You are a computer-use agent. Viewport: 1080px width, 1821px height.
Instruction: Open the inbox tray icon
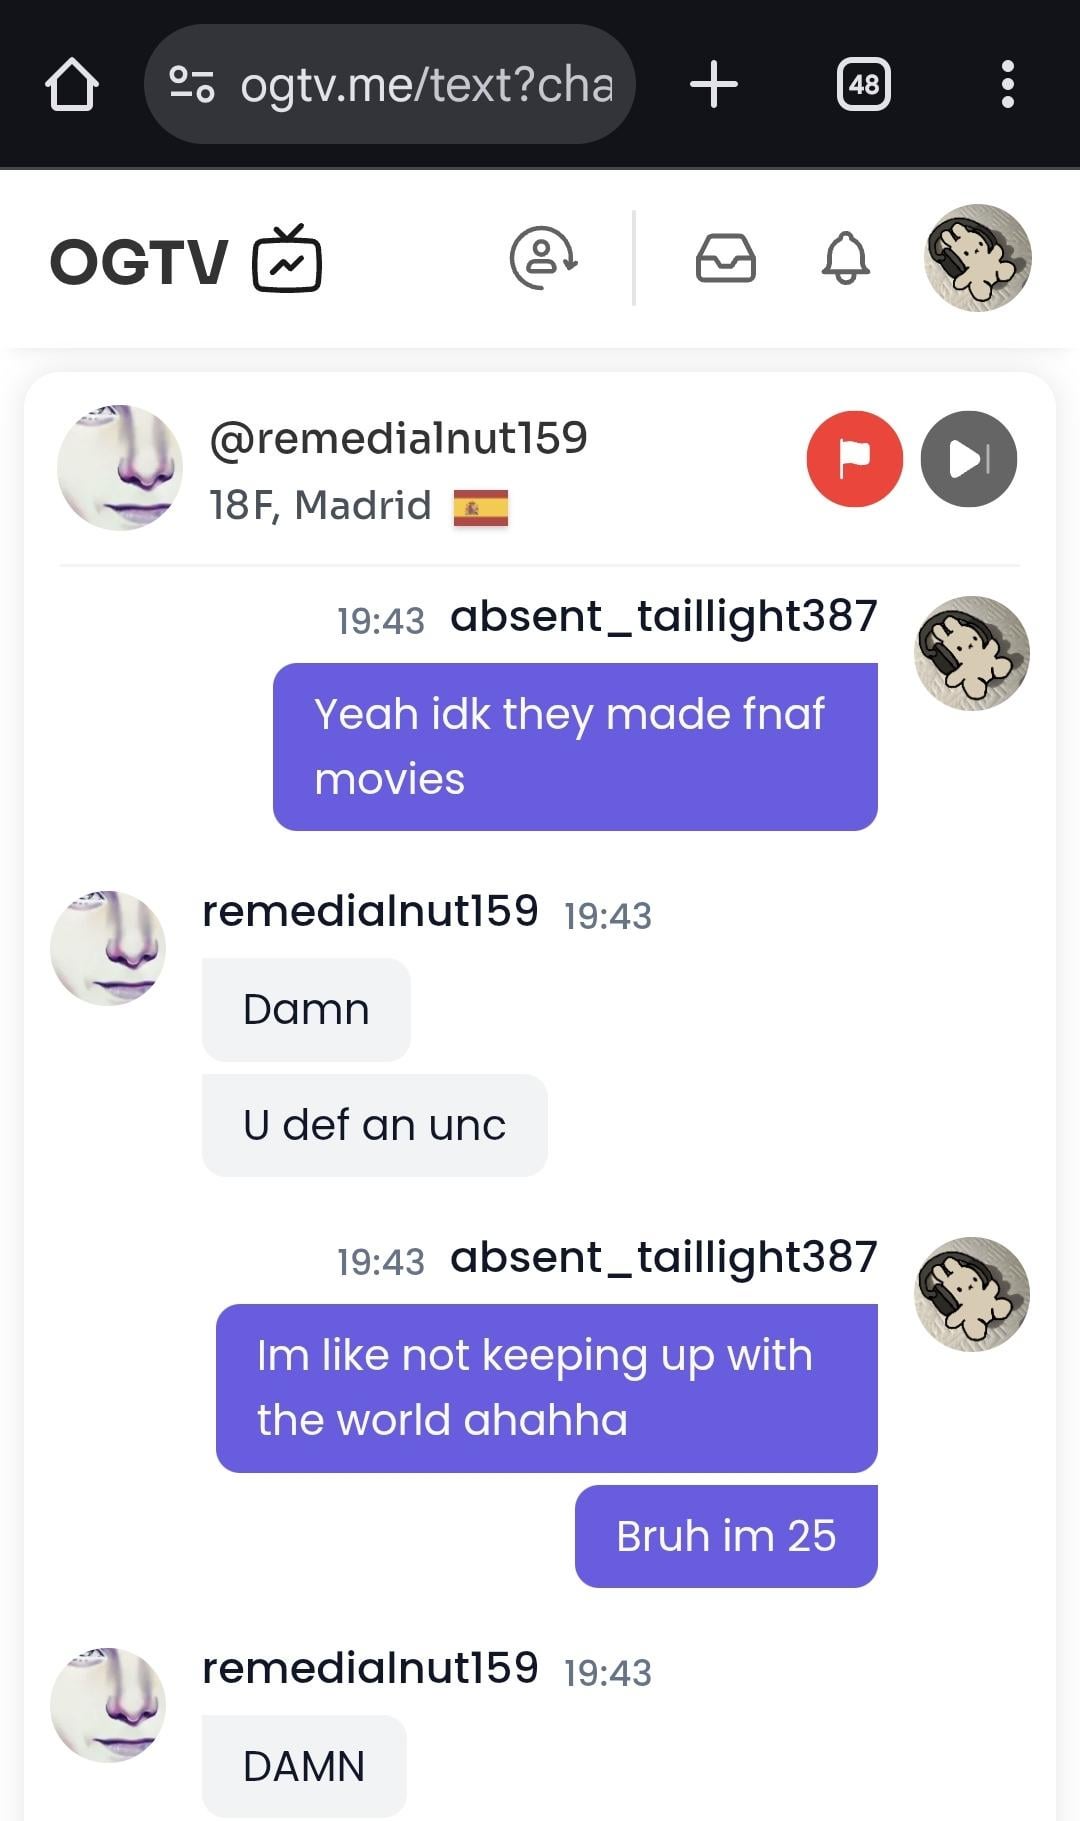[x=725, y=259]
